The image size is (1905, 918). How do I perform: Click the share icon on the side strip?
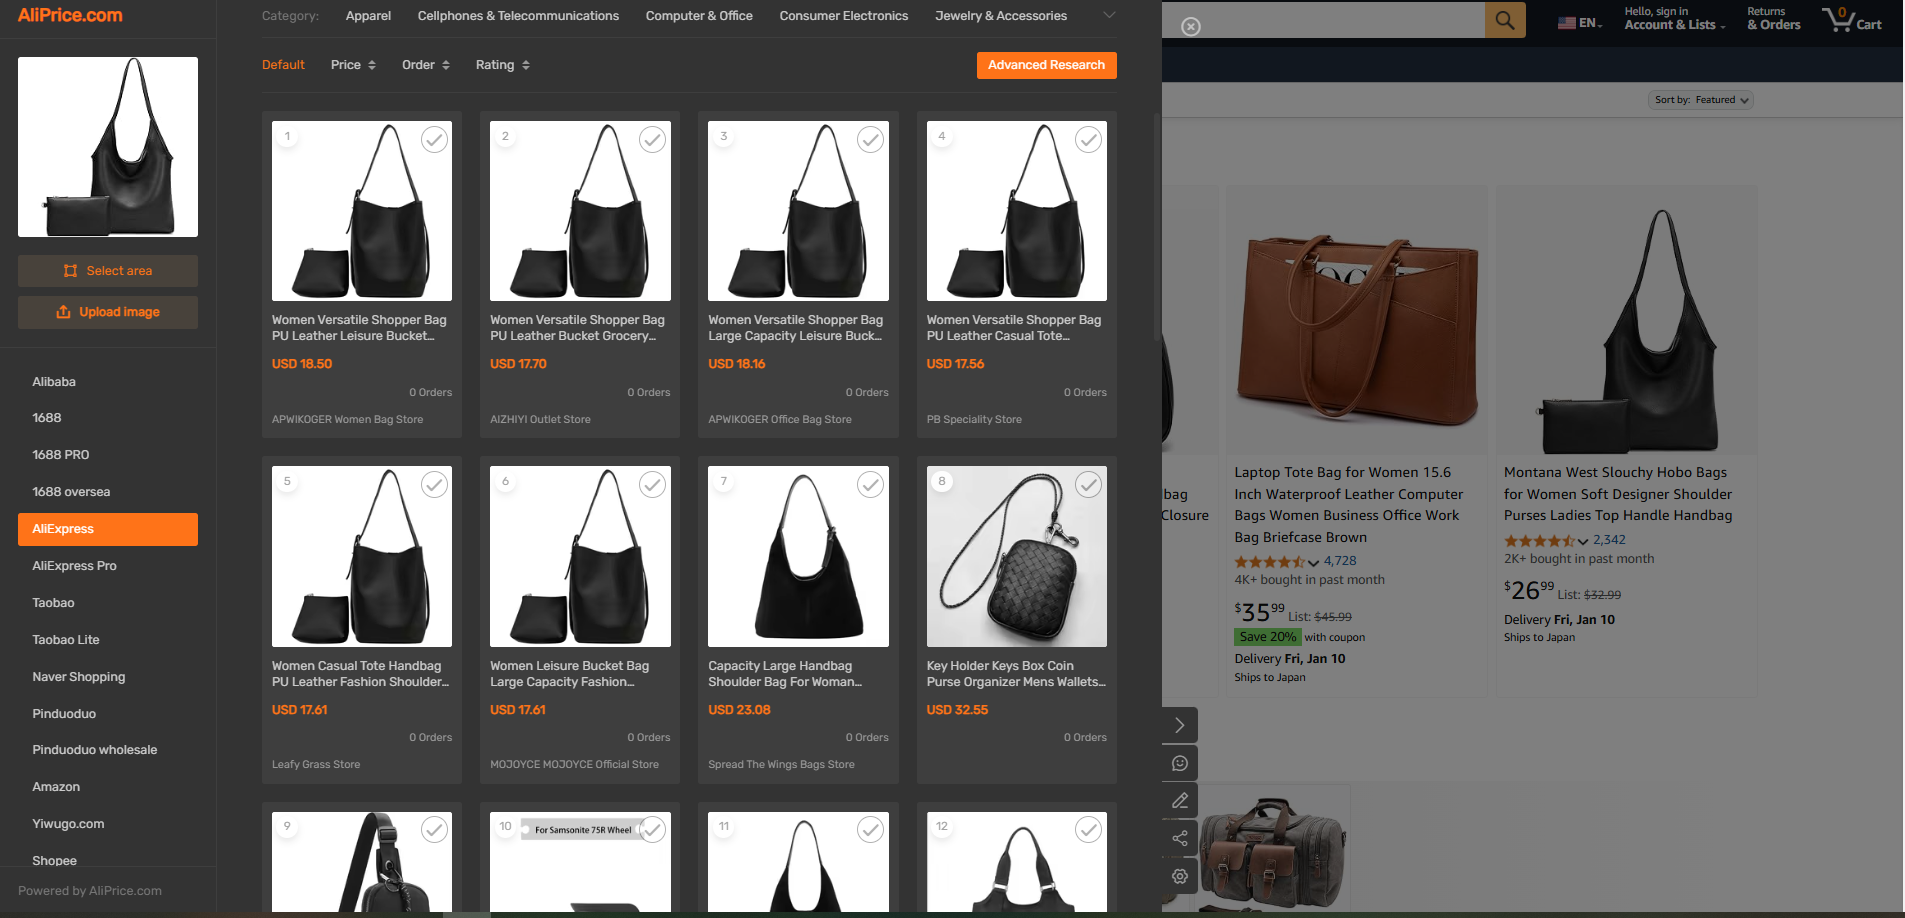1180,838
